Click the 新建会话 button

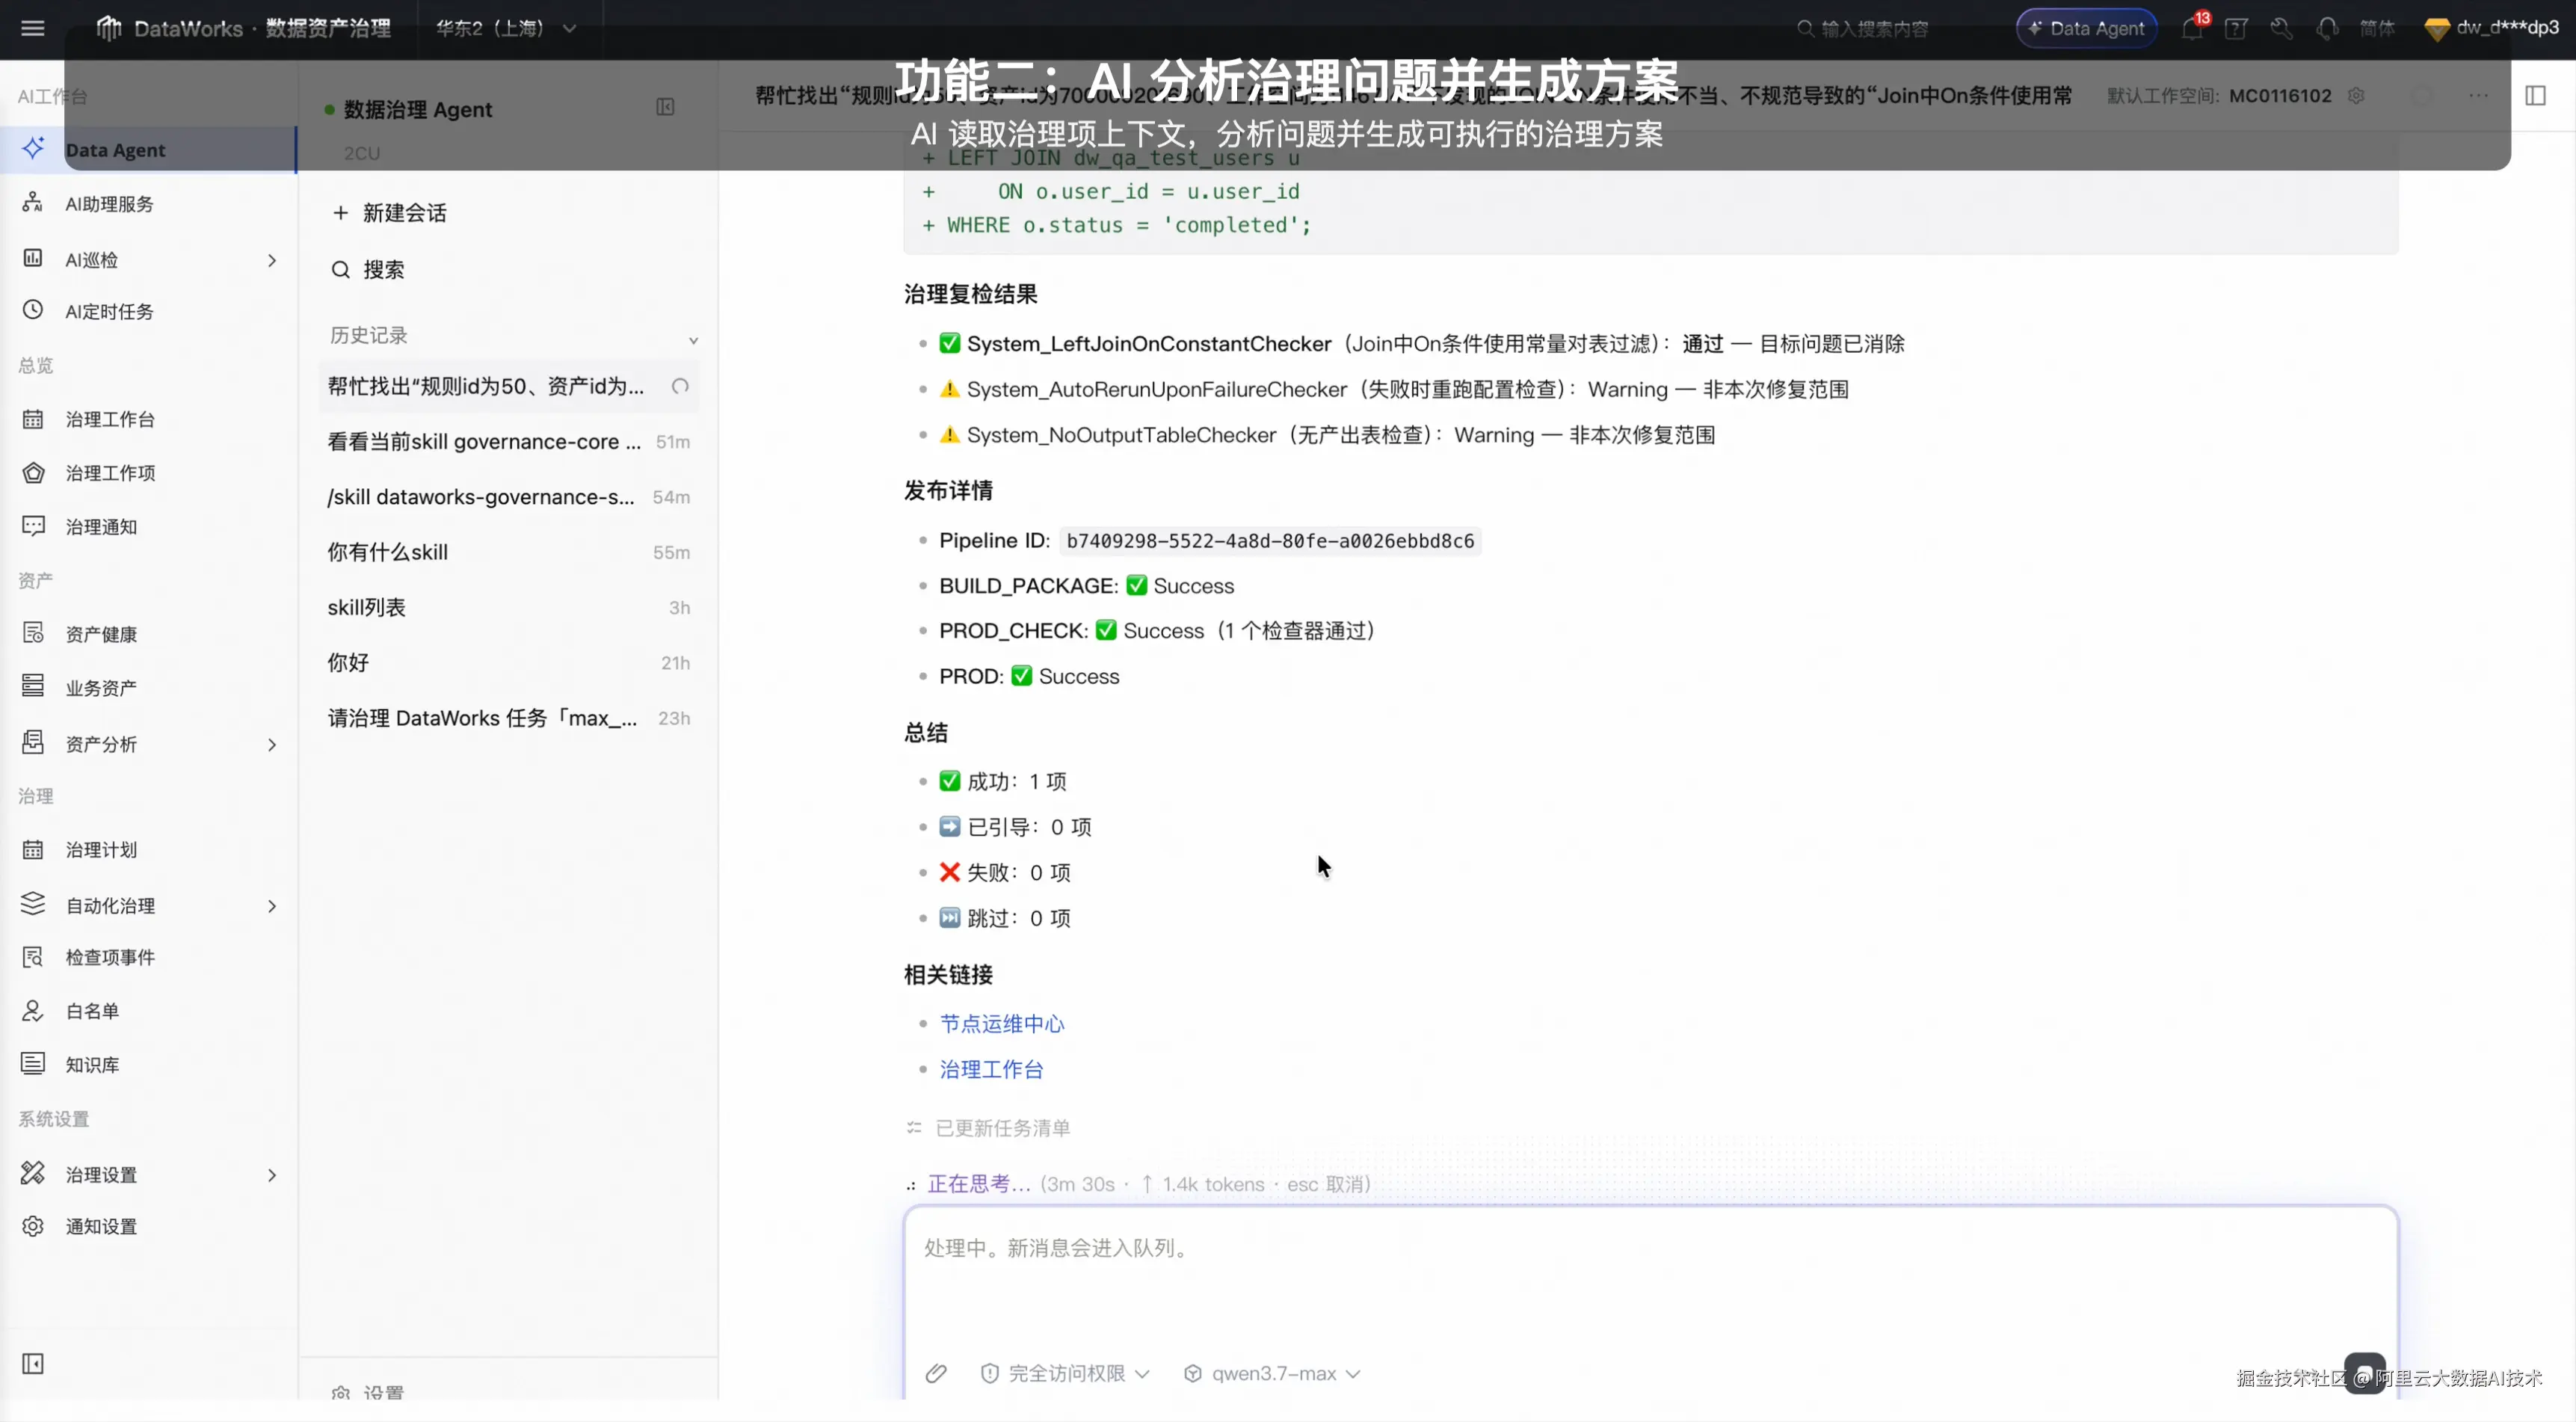pyautogui.click(x=390, y=213)
